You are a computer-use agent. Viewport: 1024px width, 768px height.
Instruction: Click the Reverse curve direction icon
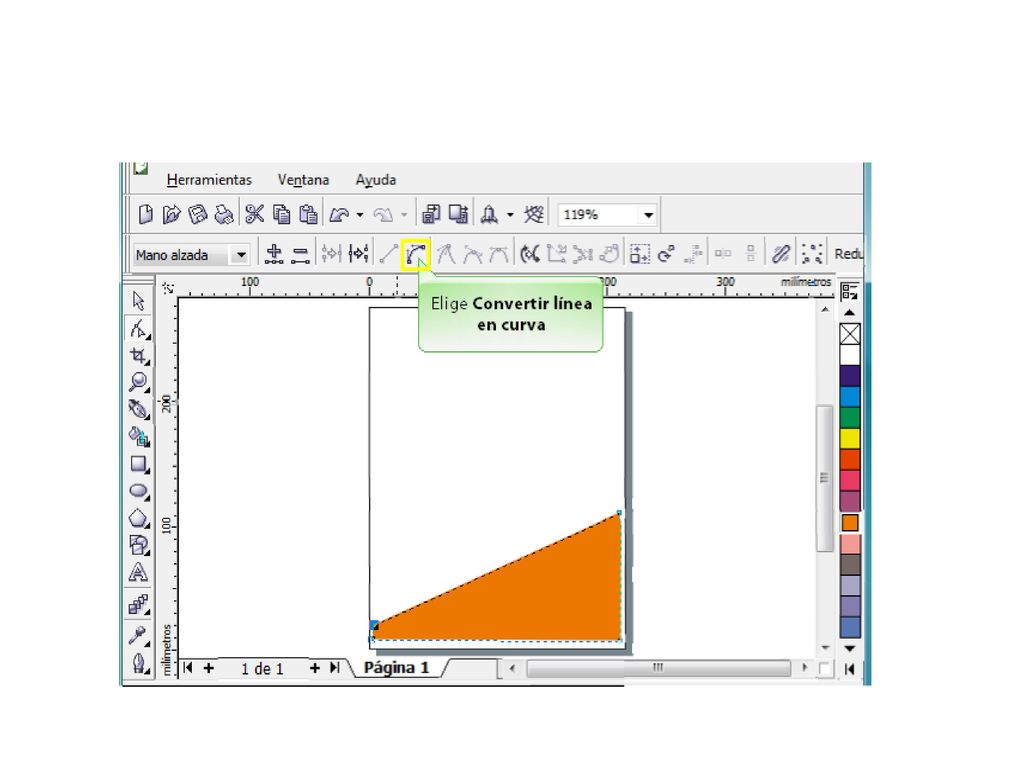coord(530,254)
